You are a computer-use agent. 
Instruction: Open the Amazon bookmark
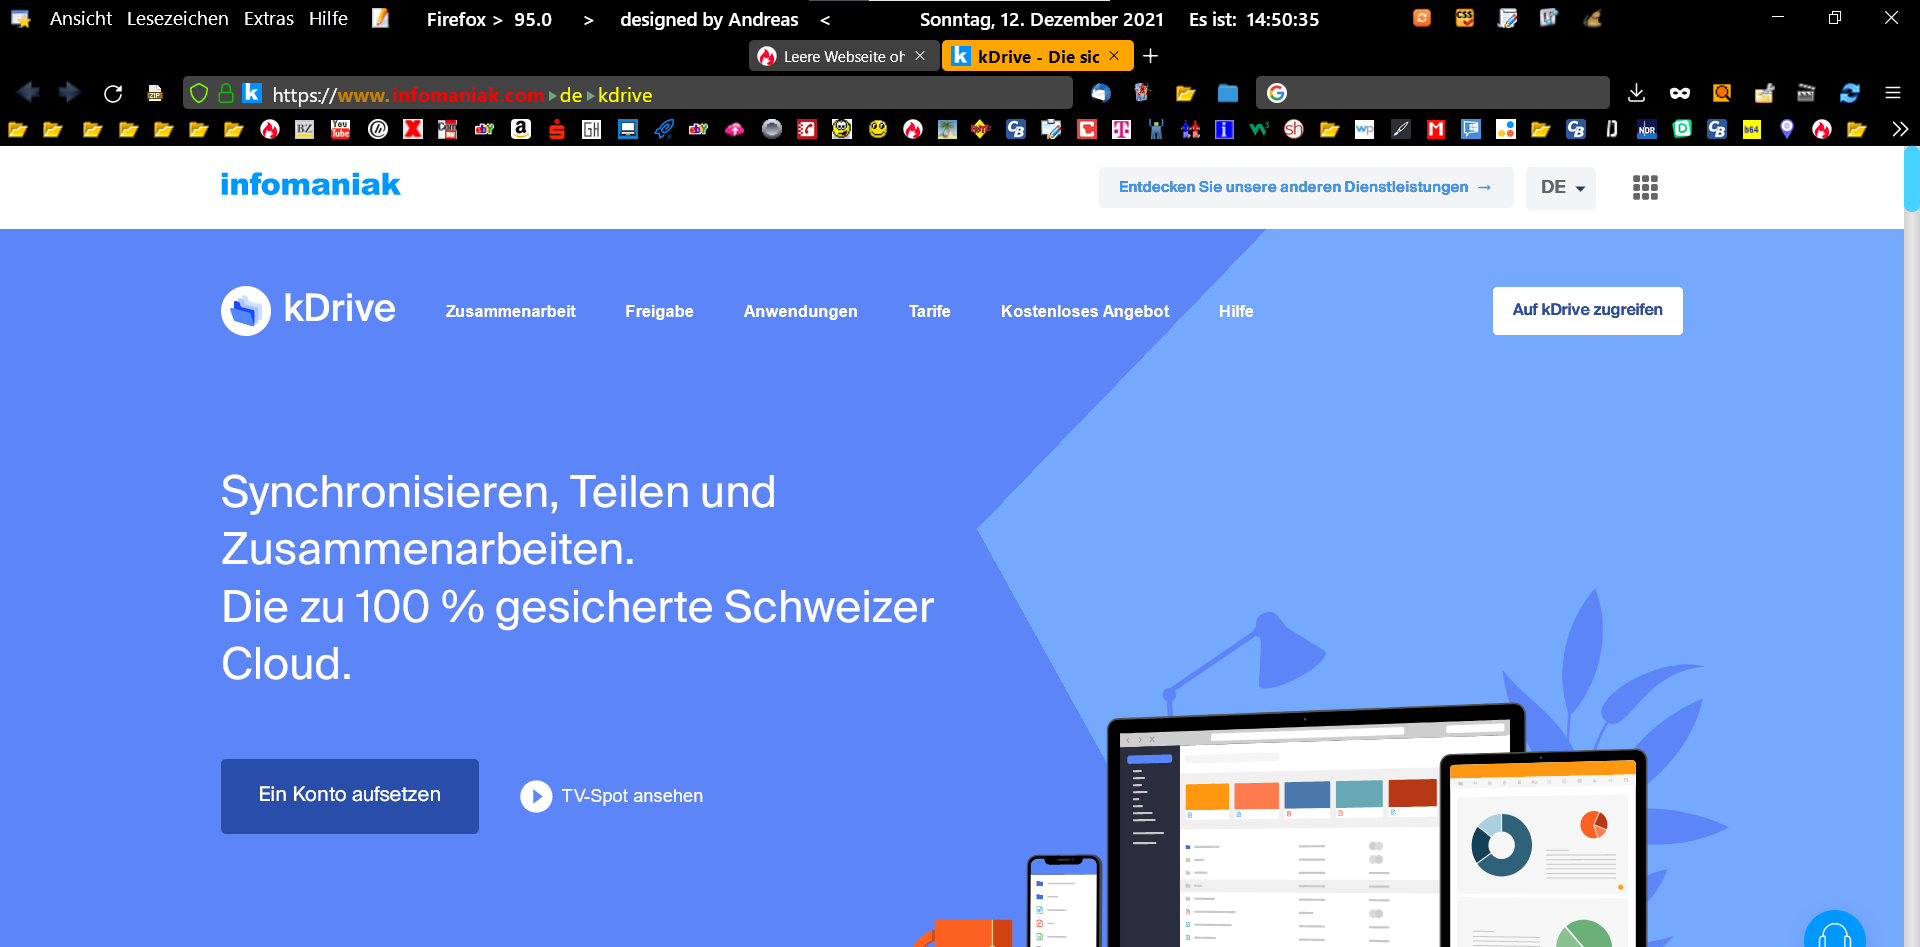(521, 129)
